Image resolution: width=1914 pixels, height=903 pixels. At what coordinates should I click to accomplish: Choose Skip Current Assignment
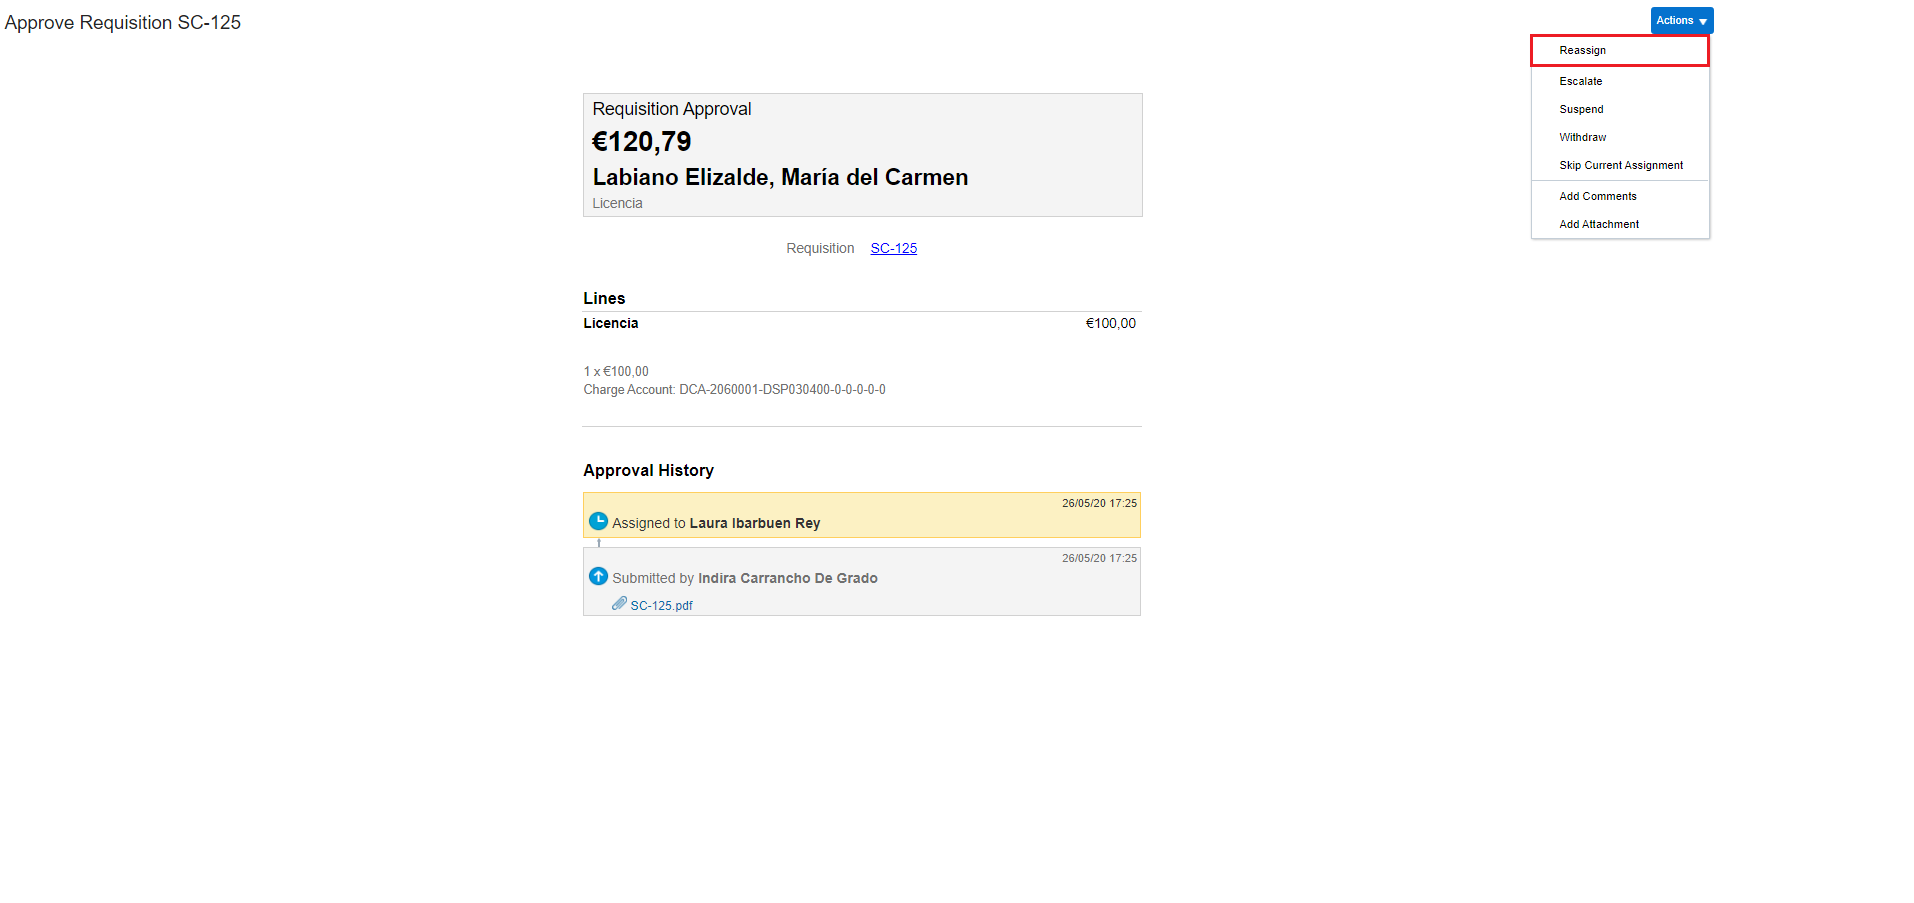pyautogui.click(x=1620, y=165)
